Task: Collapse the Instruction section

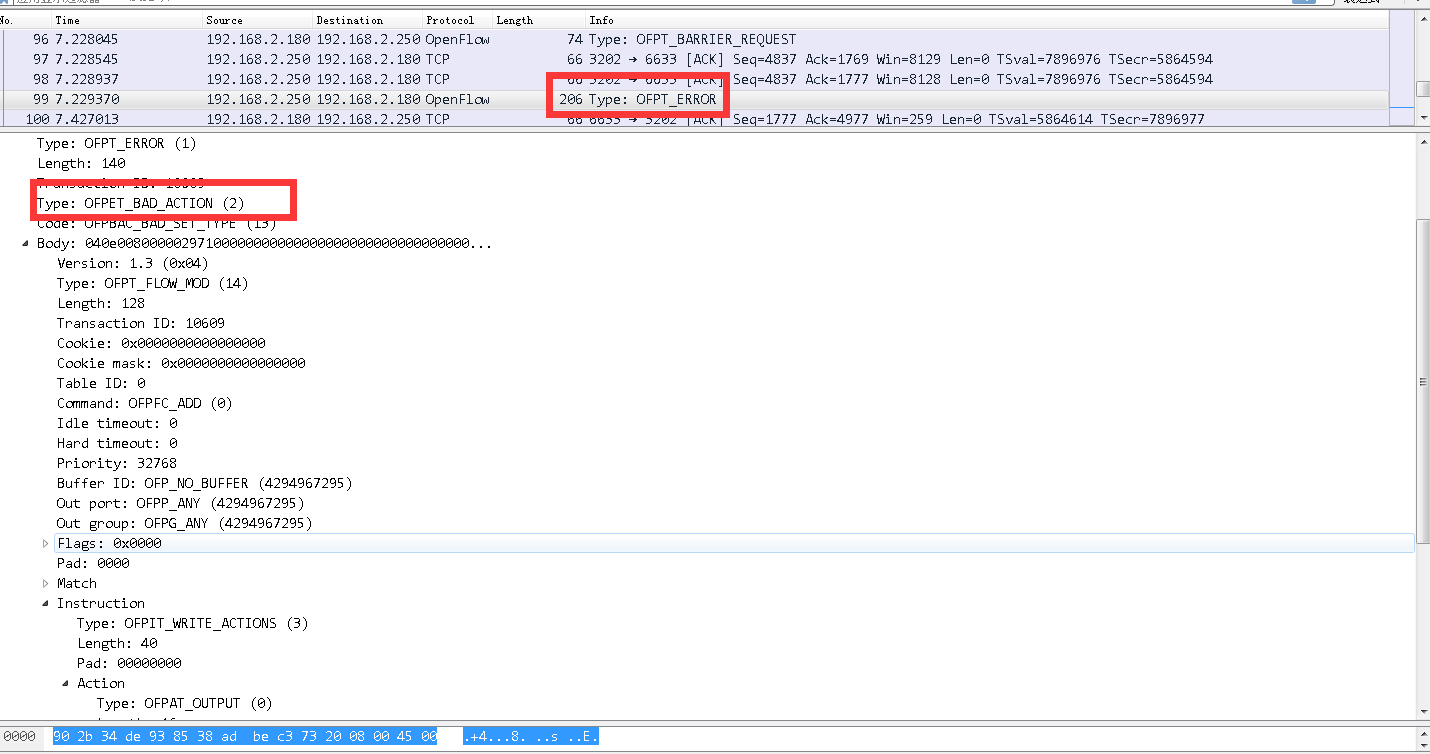Action: pyautogui.click(x=46, y=603)
